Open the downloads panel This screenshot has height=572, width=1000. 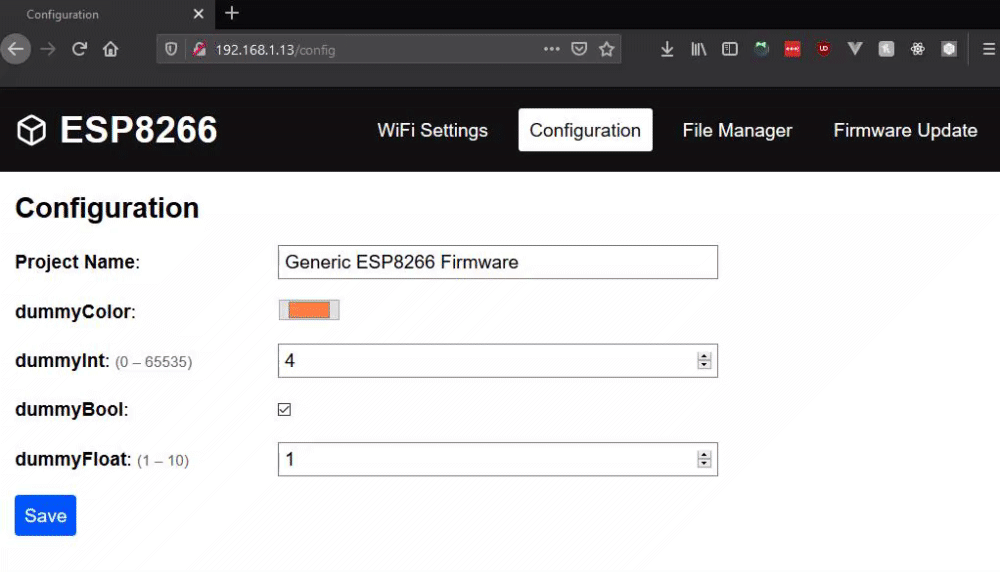tap(667, 49)
